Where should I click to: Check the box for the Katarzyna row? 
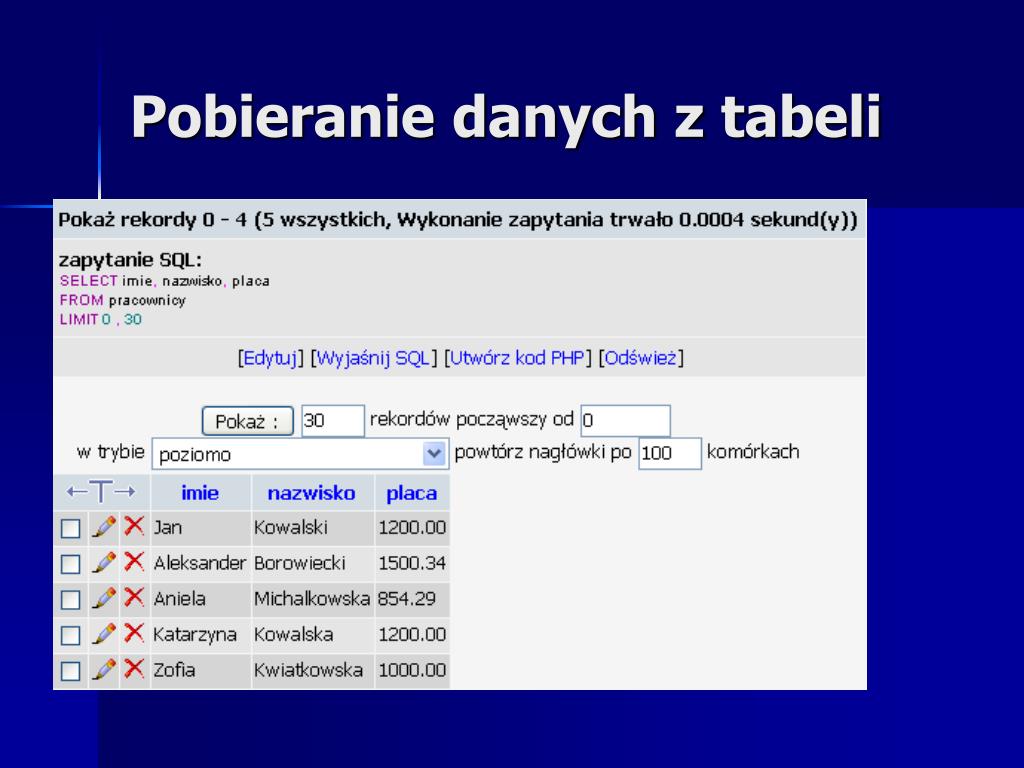click(x=71, y=635)
